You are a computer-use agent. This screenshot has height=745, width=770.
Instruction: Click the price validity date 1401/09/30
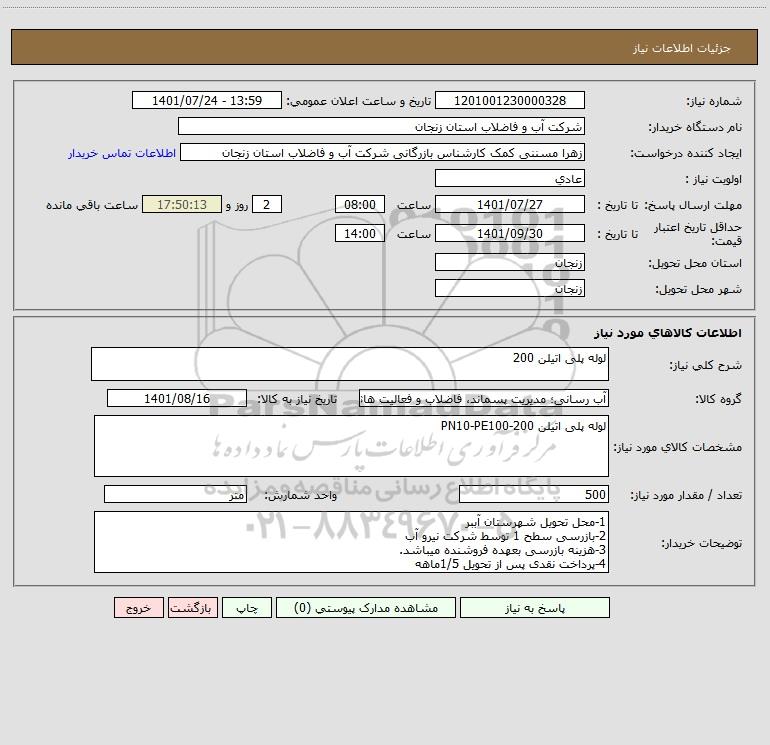[x=510, y=233]
